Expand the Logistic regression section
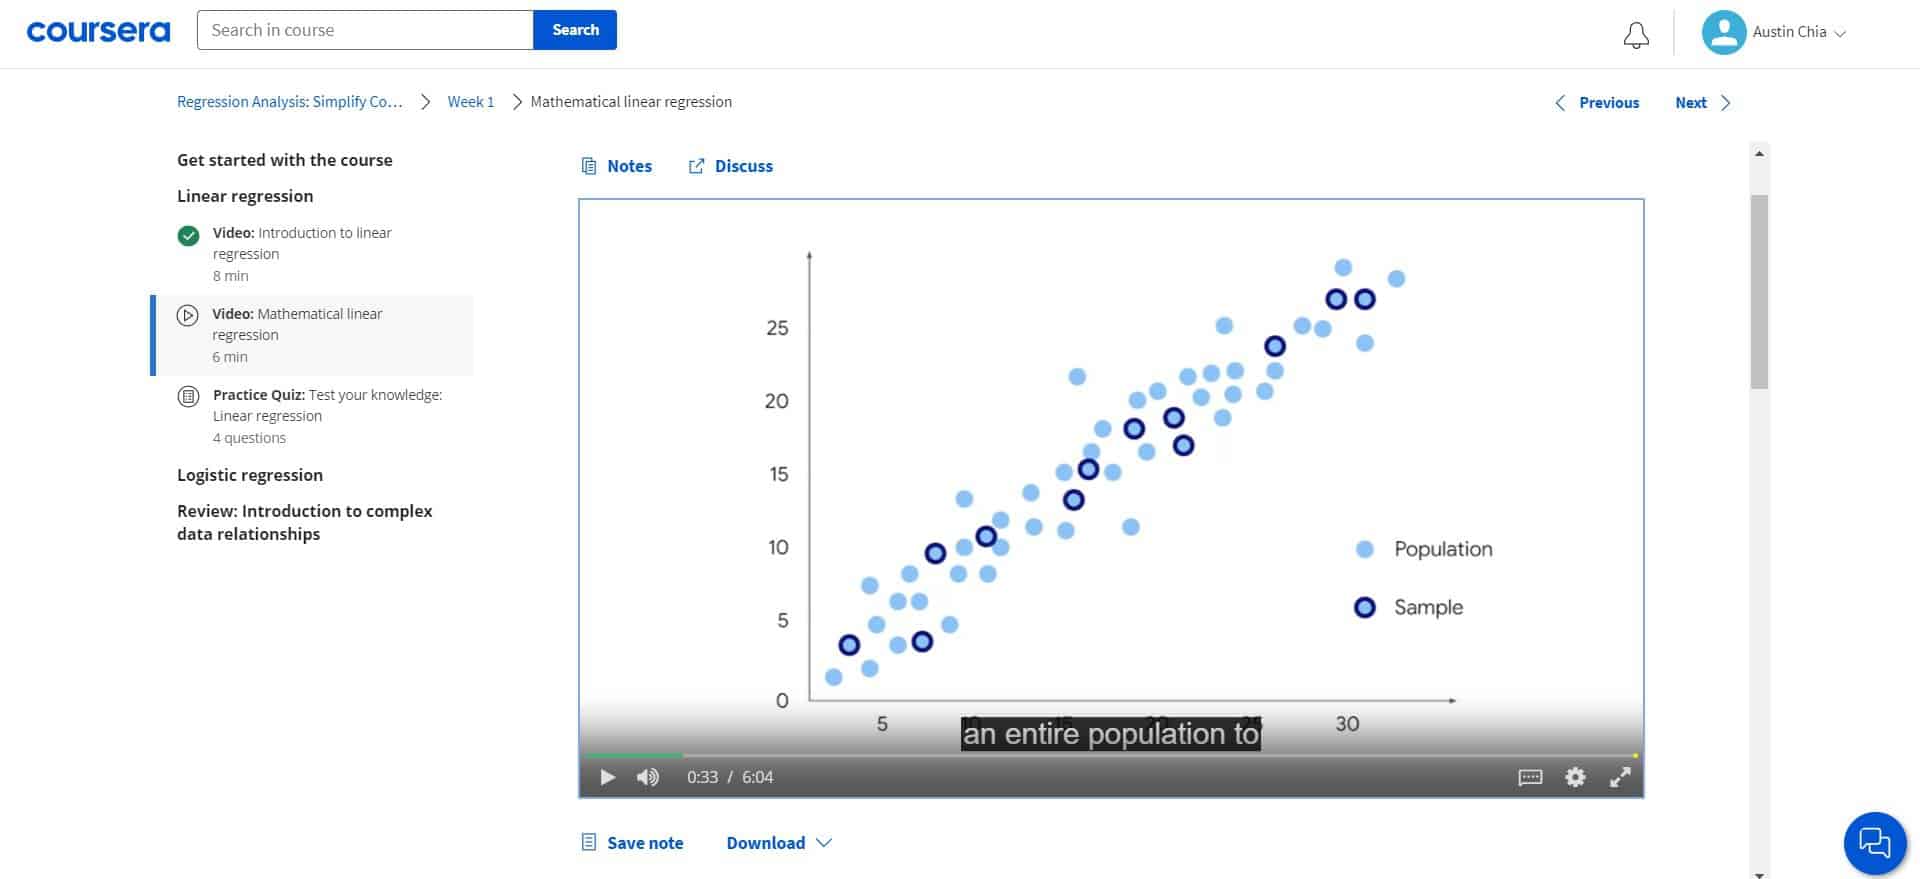Image resolution: width=1920 pixels, height=879 pixels. (249, 475)
